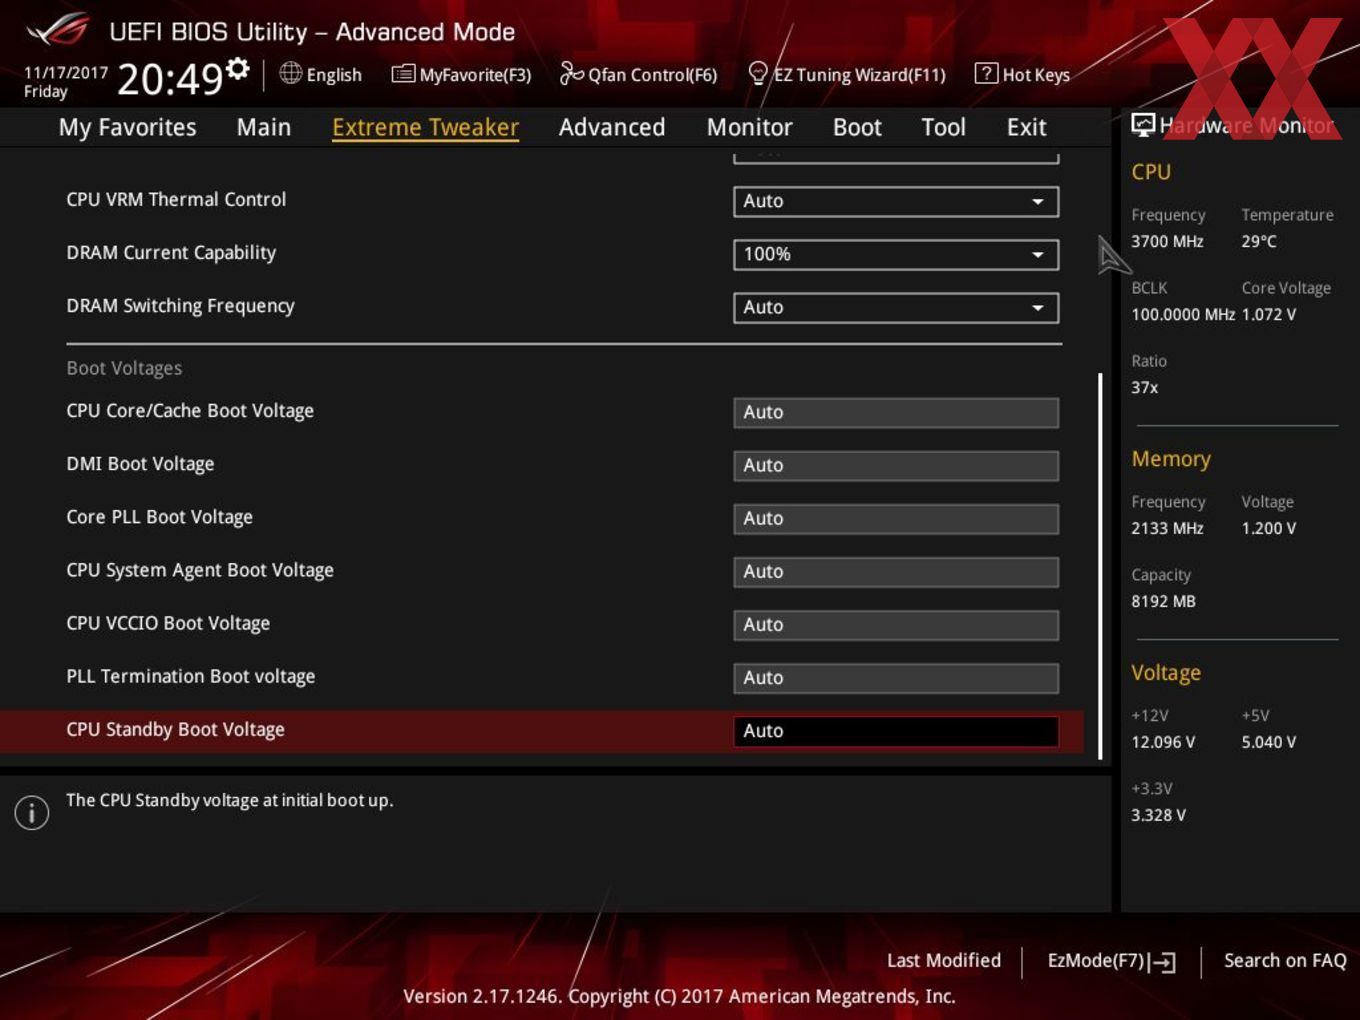Click CPU frequency value 3700 MHz
The image size is (1360, 1020).
(1167, 241)
